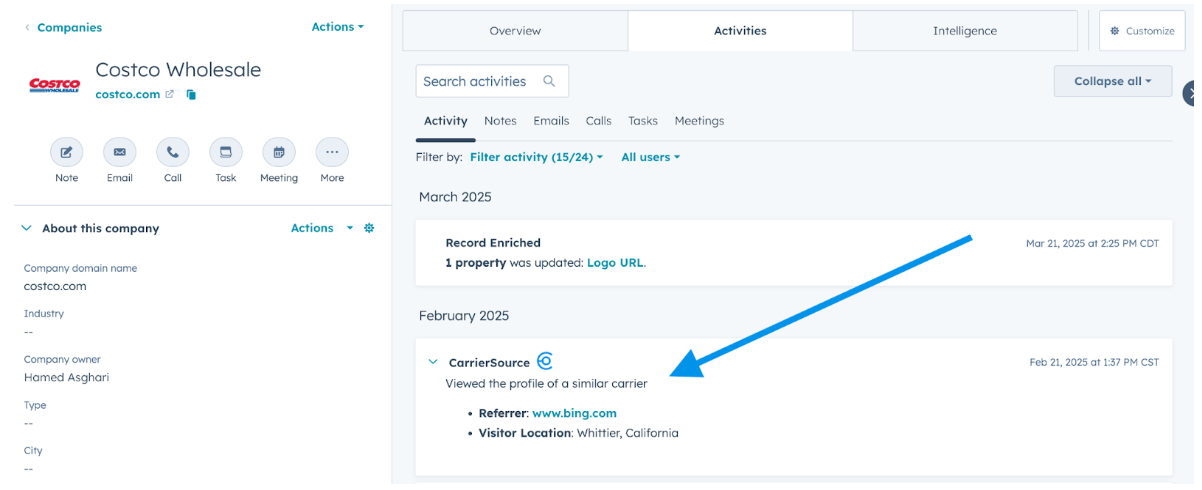This screenshot has height=490, width=1202.
Task: Open the All users filter dropdown
Action: (x=650, y=157)
